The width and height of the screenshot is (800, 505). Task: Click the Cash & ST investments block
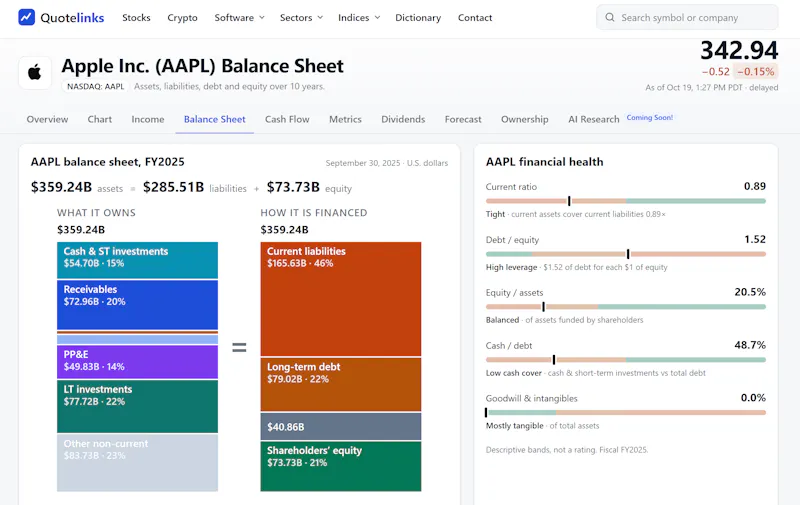pos(137,260)
